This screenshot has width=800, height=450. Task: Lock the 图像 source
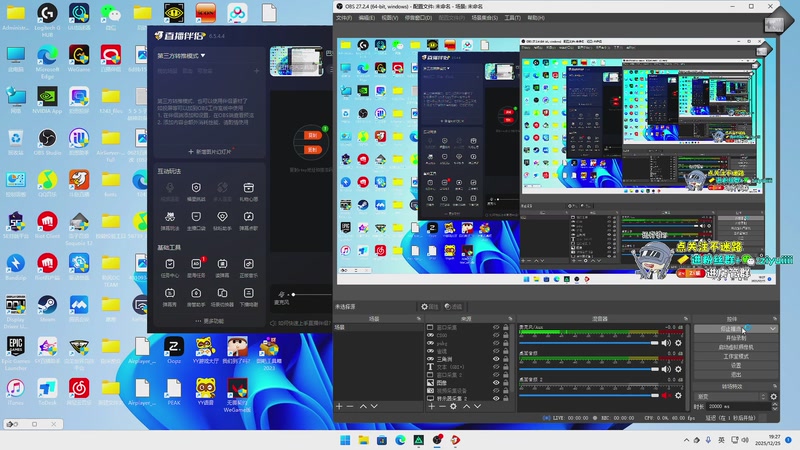point(506,382)
